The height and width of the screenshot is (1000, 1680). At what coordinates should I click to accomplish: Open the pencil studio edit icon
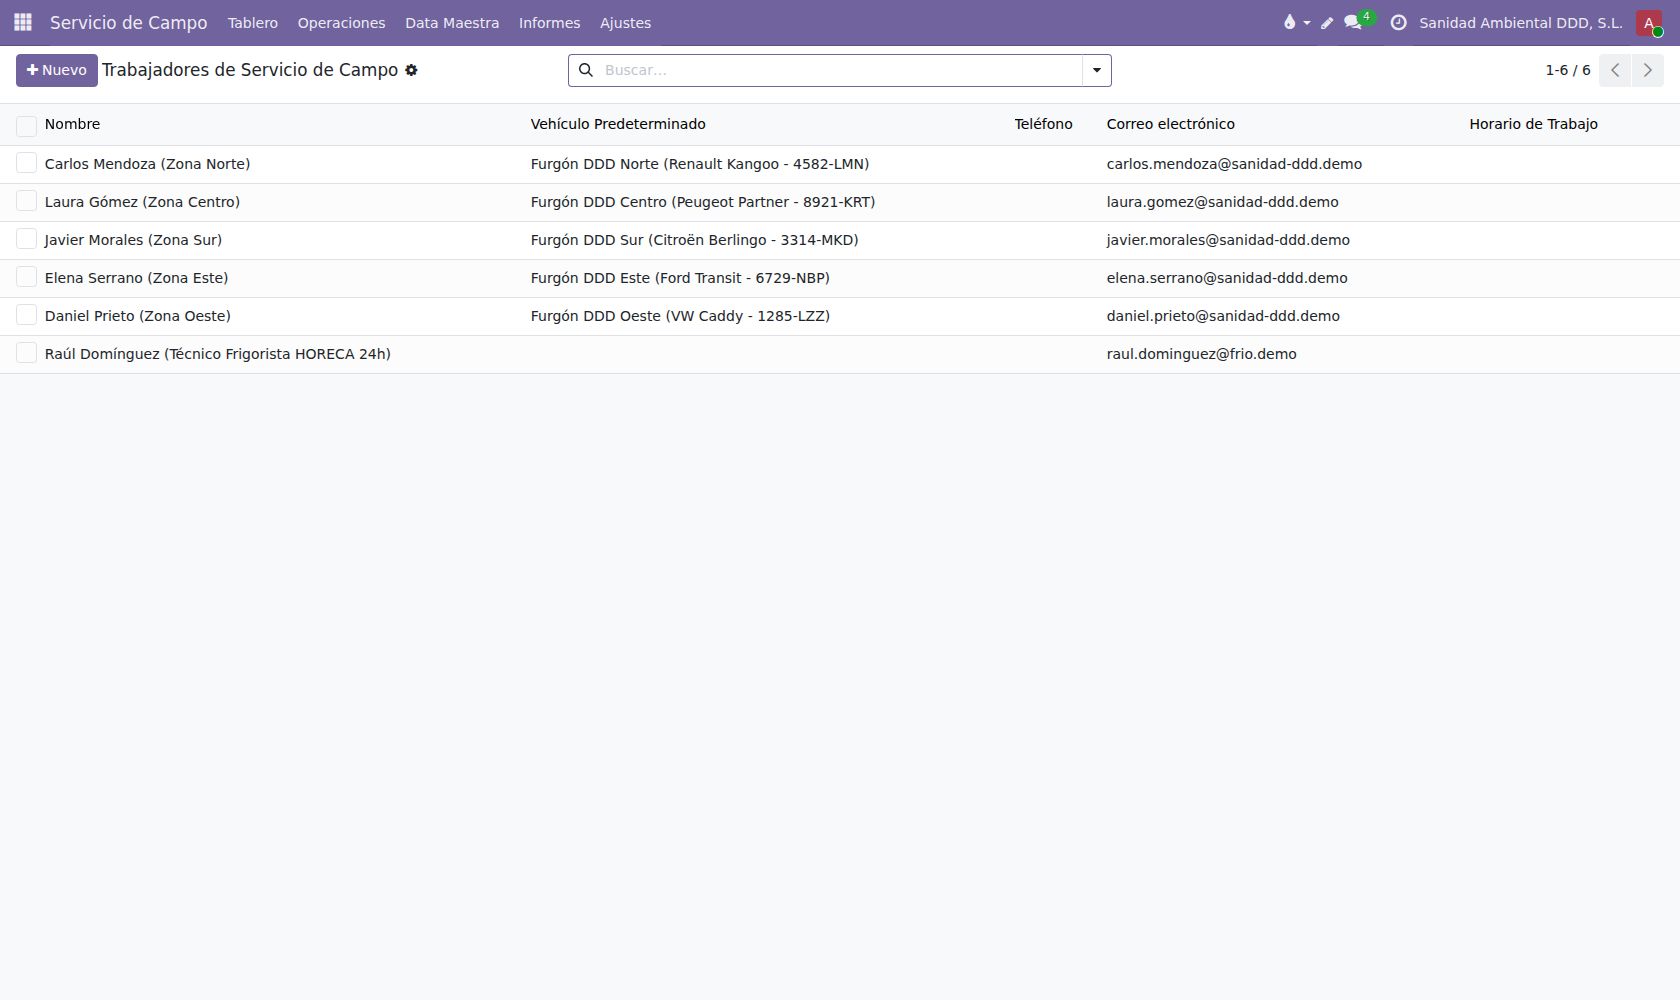1327,23
